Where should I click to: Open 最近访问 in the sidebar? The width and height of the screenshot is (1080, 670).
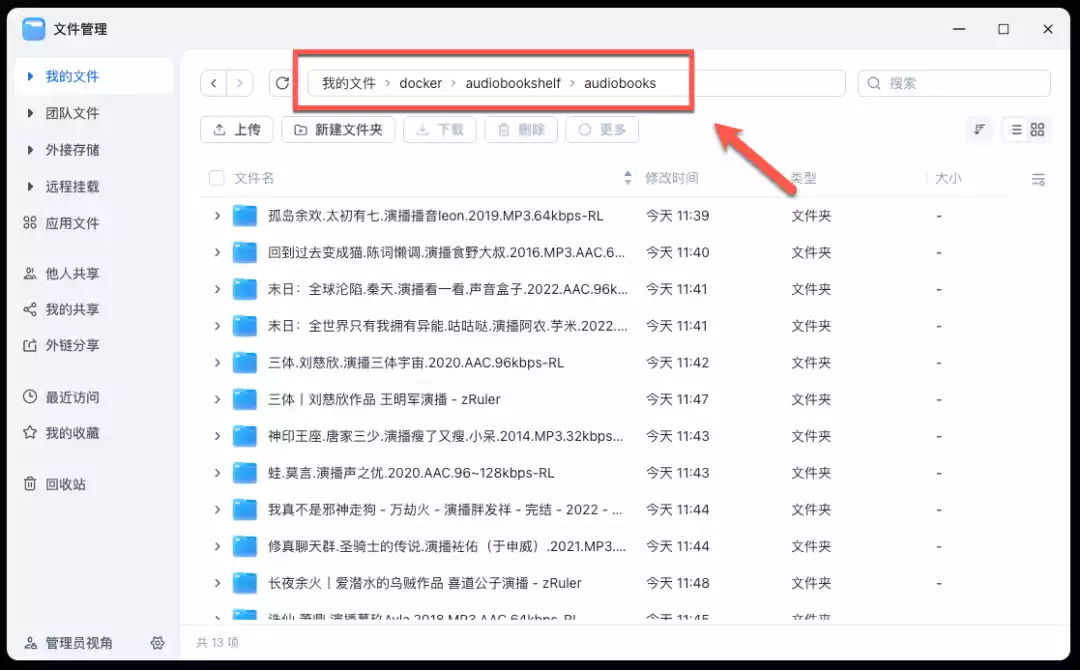click(72, 397)
